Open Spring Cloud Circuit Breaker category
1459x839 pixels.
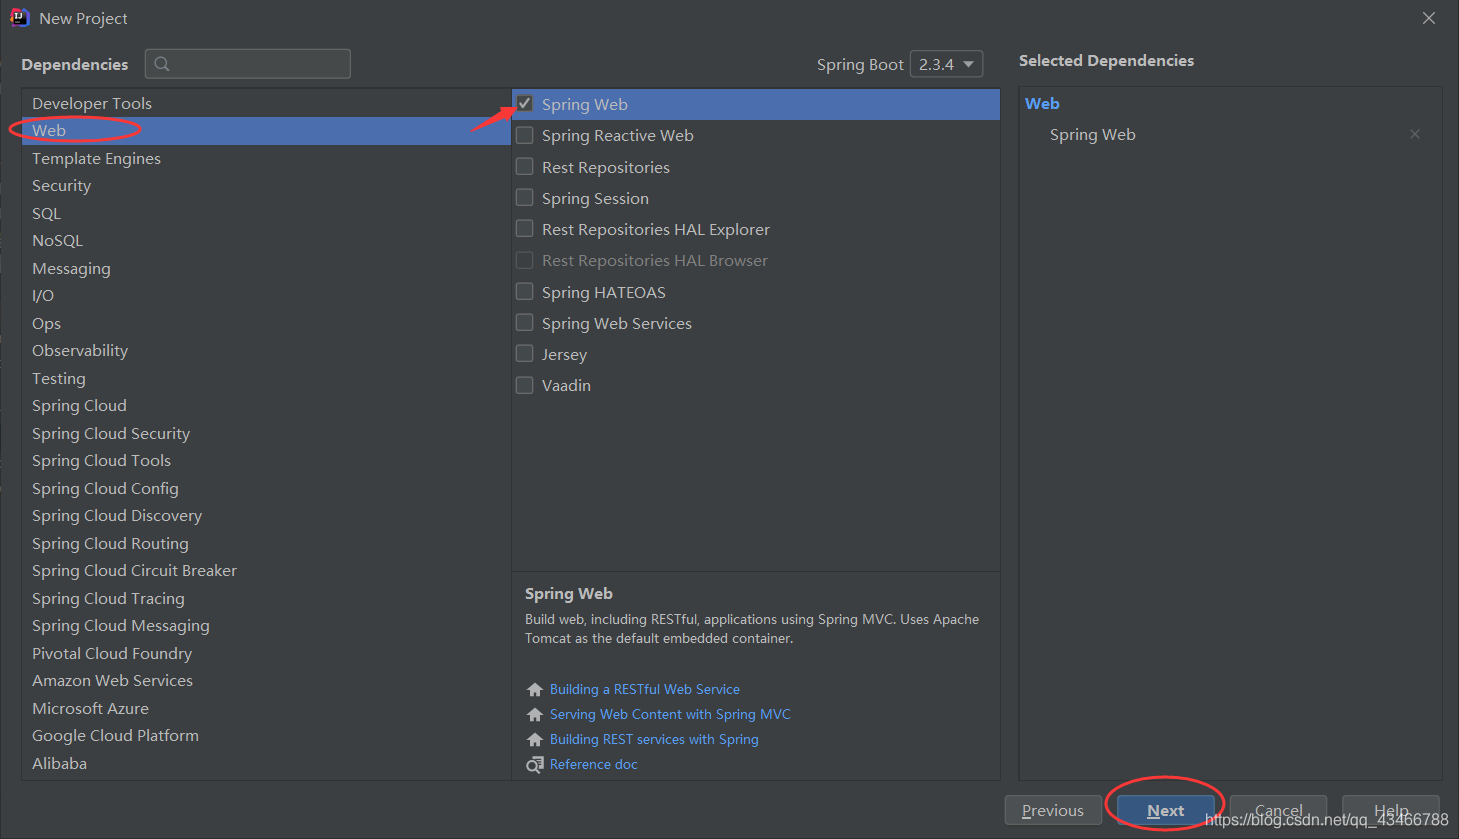[x=266, y=571]
